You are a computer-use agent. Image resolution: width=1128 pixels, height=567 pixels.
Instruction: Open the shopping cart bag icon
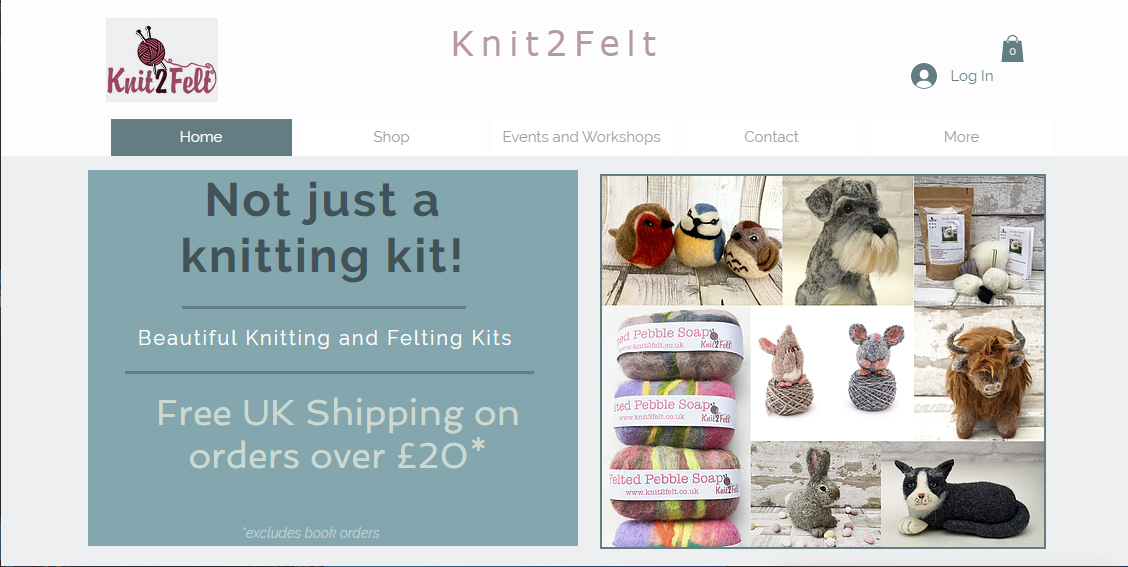pos(1012,48)
